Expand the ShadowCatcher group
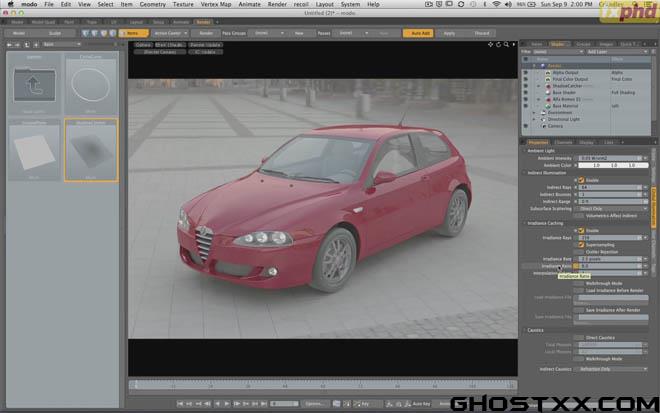The width and height of the screenshot is (660, 413). click(539, 86)
